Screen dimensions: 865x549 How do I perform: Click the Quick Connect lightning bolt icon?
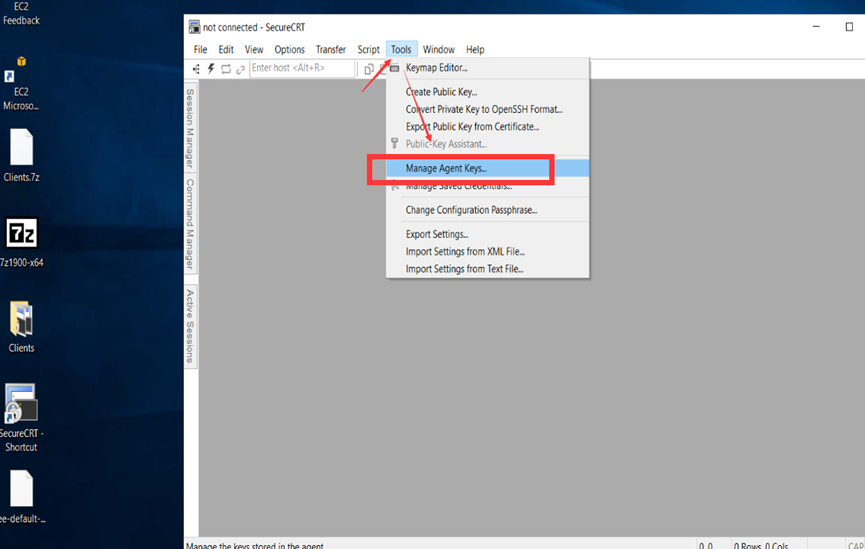(211, 69)
